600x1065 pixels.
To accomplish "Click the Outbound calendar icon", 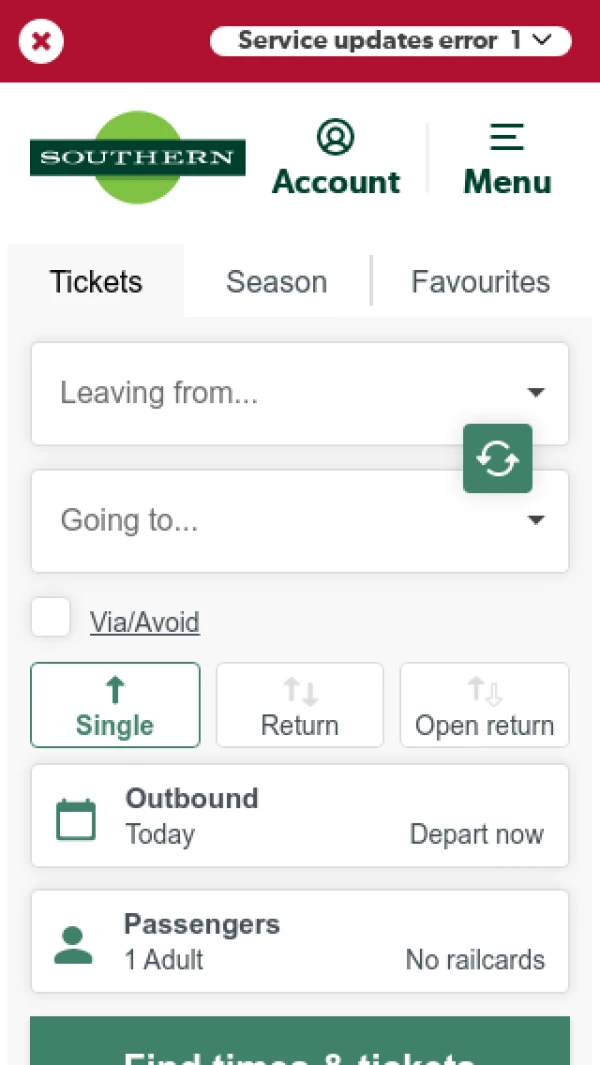I will [x=76, y=819].
